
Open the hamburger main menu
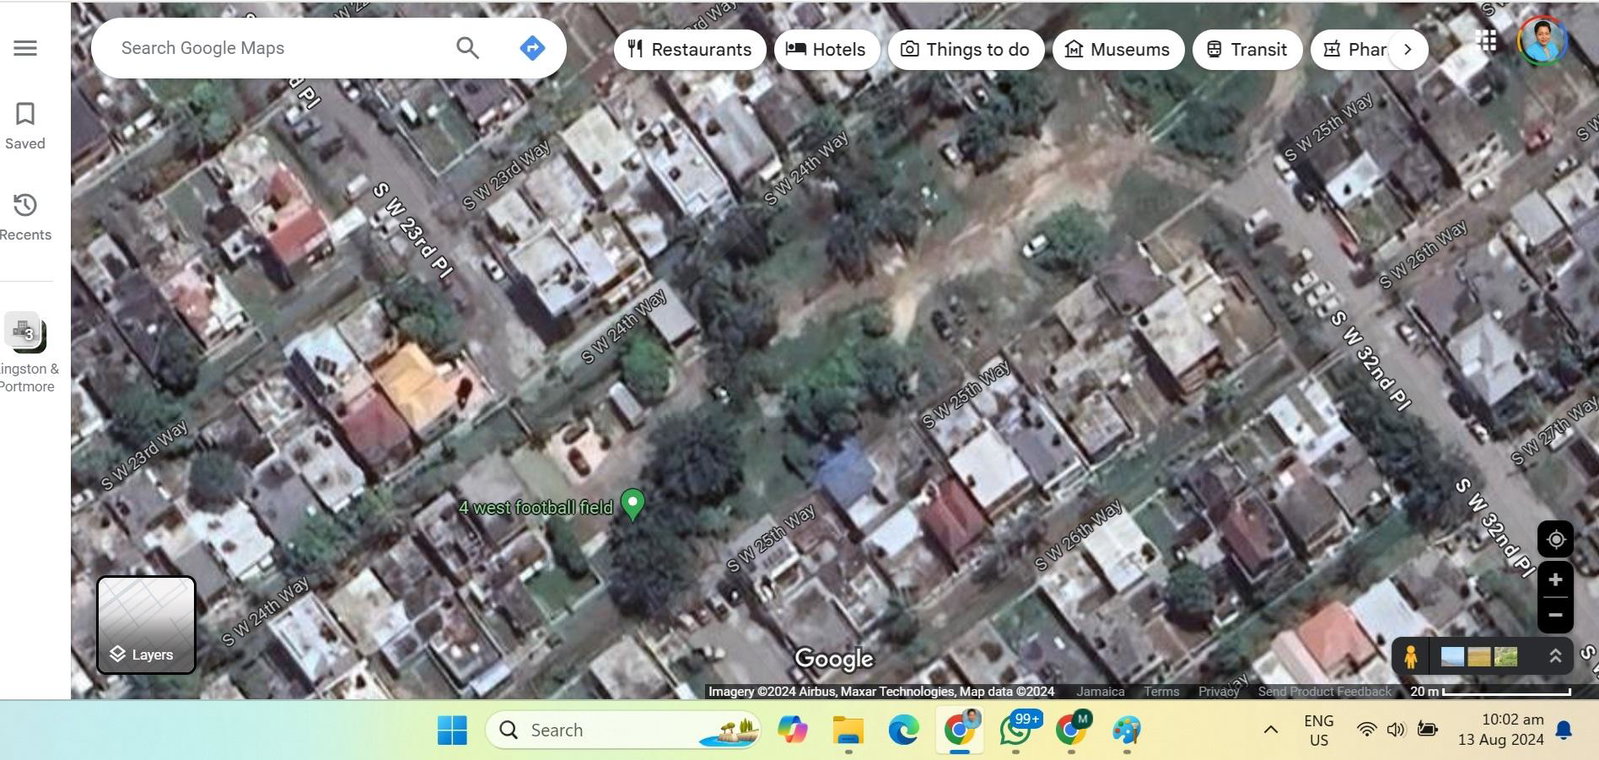[25, 48]
